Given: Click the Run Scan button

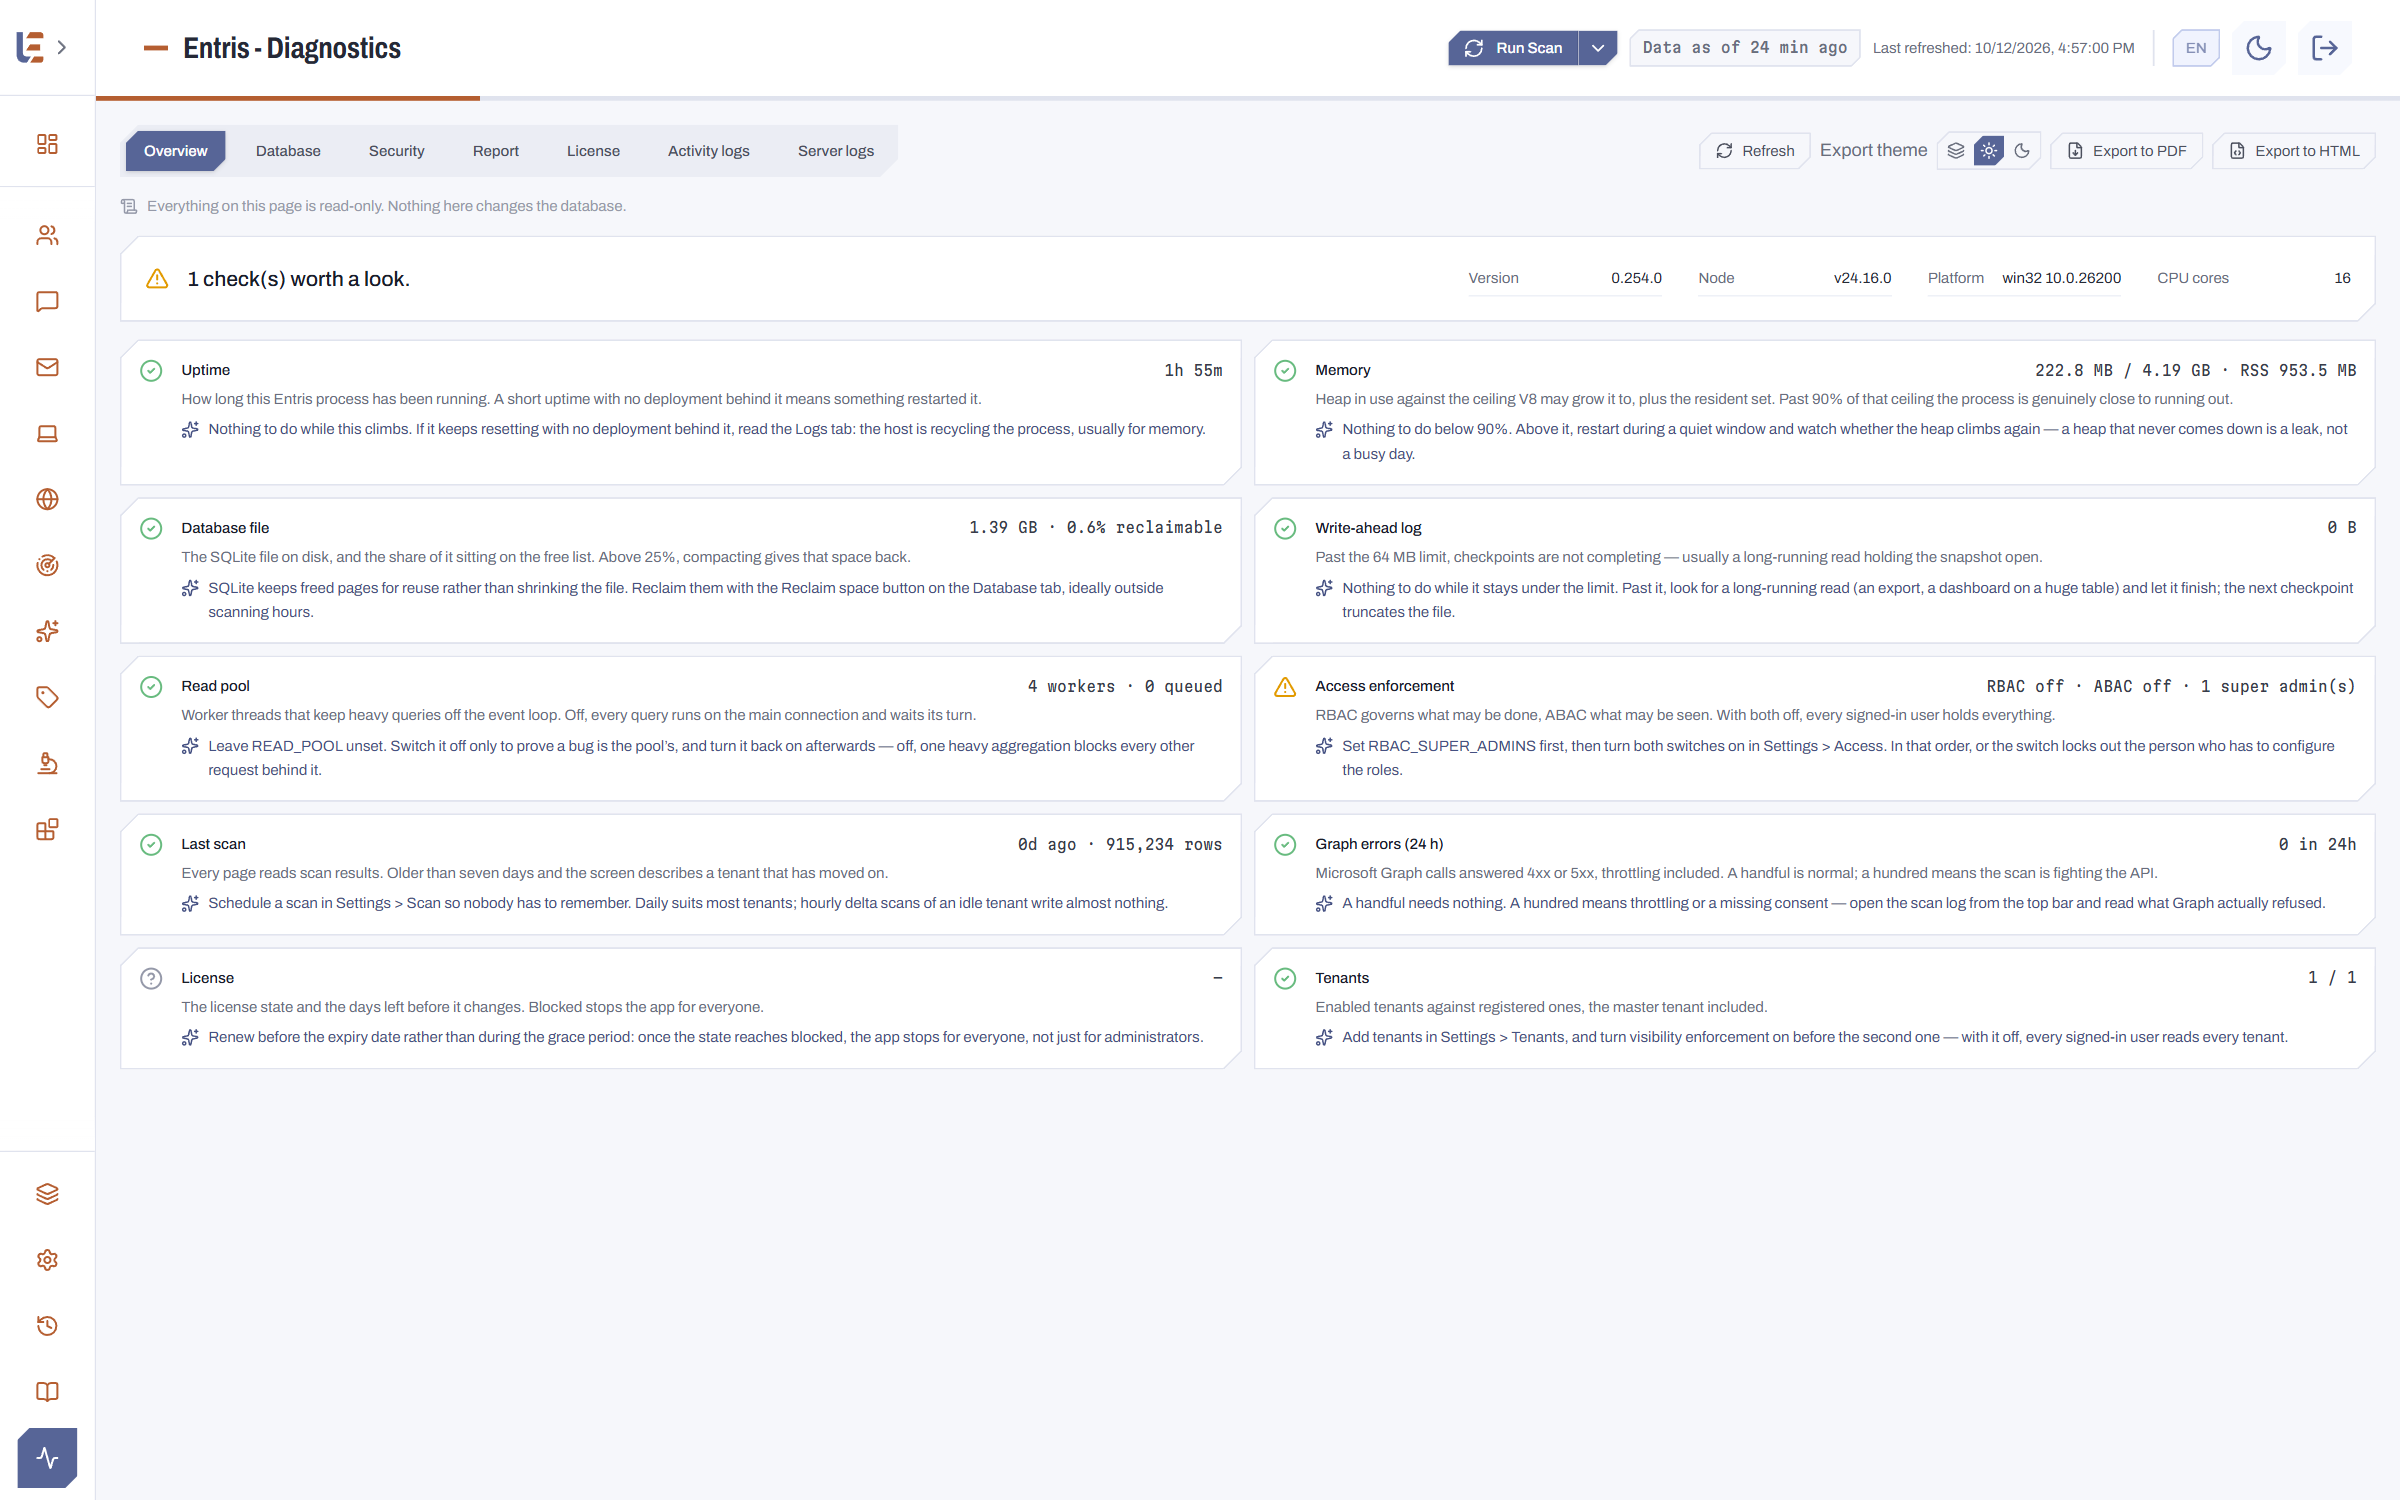Looking at the screenshot, I should pyautogui.click(x=1514, y=48).
